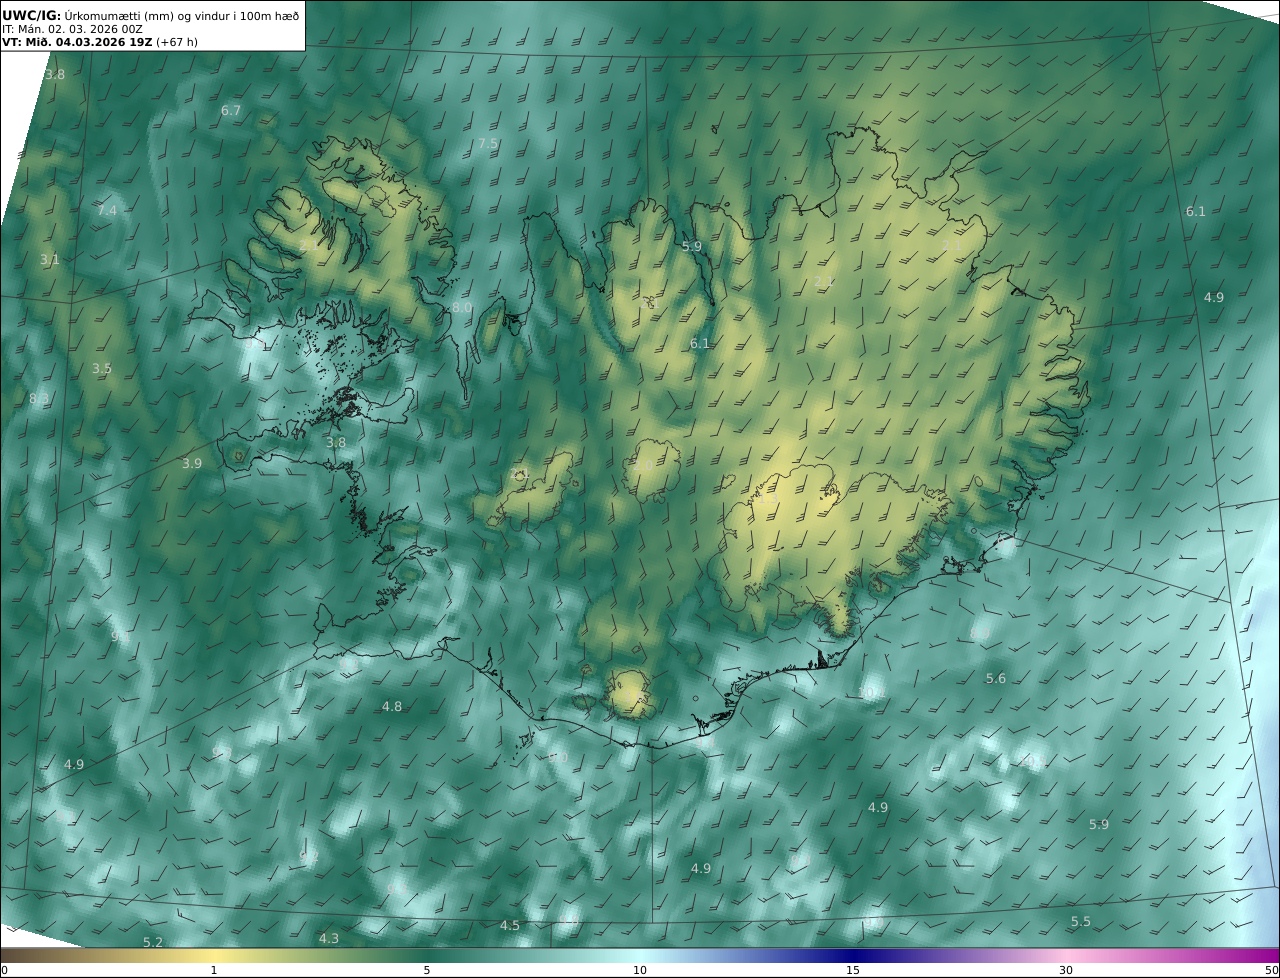The image size is (1280, 978).
Task: Click the map value label 8.0
Action: pos(461,308)
